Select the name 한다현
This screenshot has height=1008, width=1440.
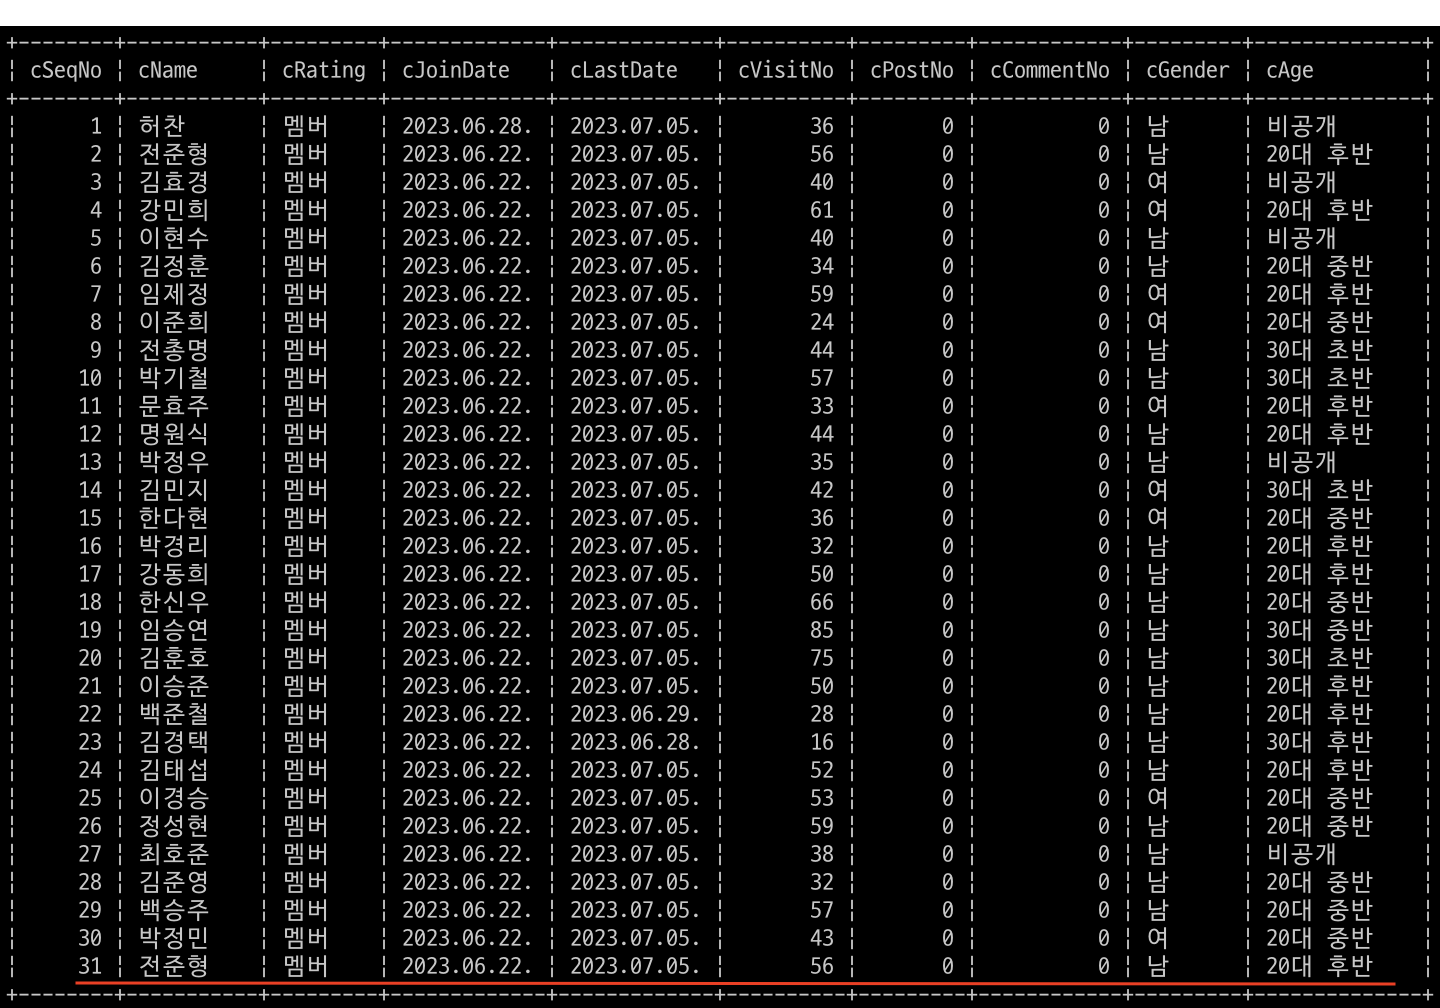(174, 518)
